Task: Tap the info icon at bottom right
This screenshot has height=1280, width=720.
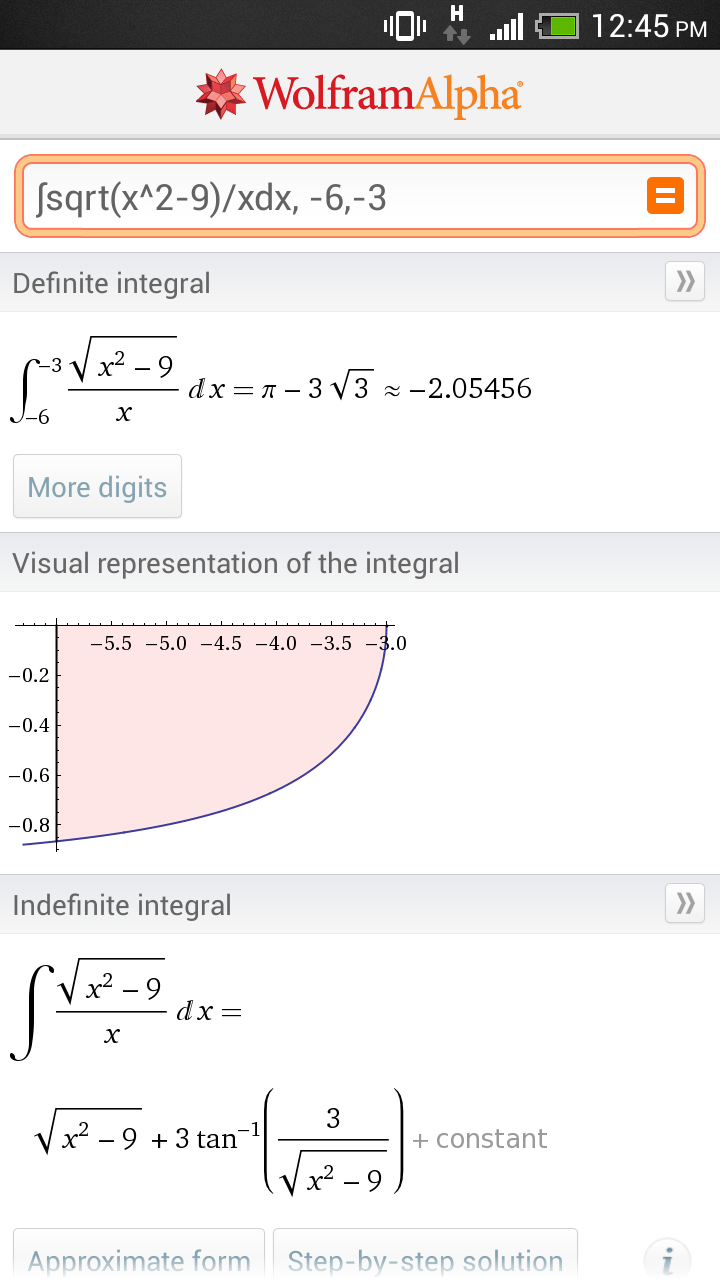Action: 666,1258
